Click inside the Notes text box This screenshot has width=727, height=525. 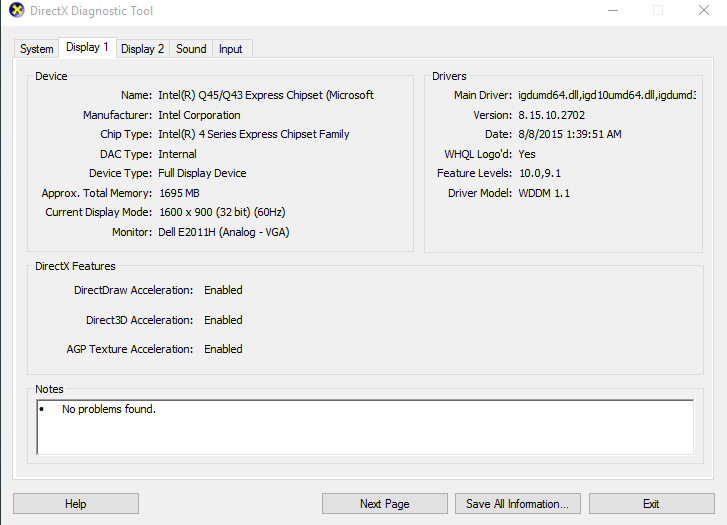[x=365, y=427]
